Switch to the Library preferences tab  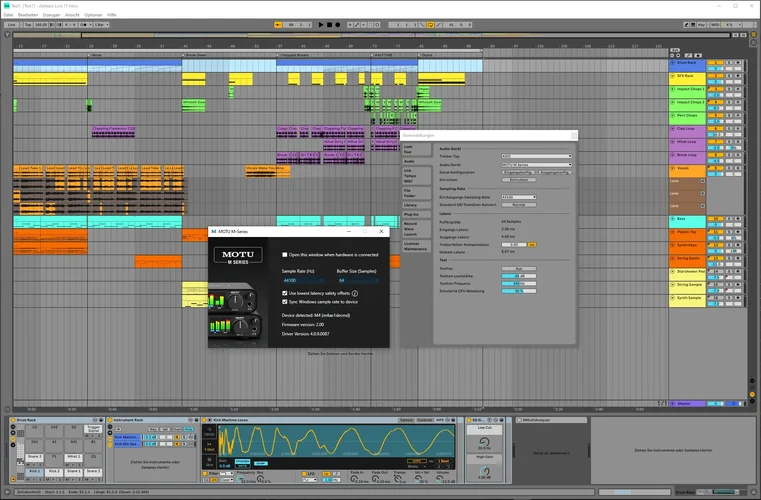click(416, 205)
